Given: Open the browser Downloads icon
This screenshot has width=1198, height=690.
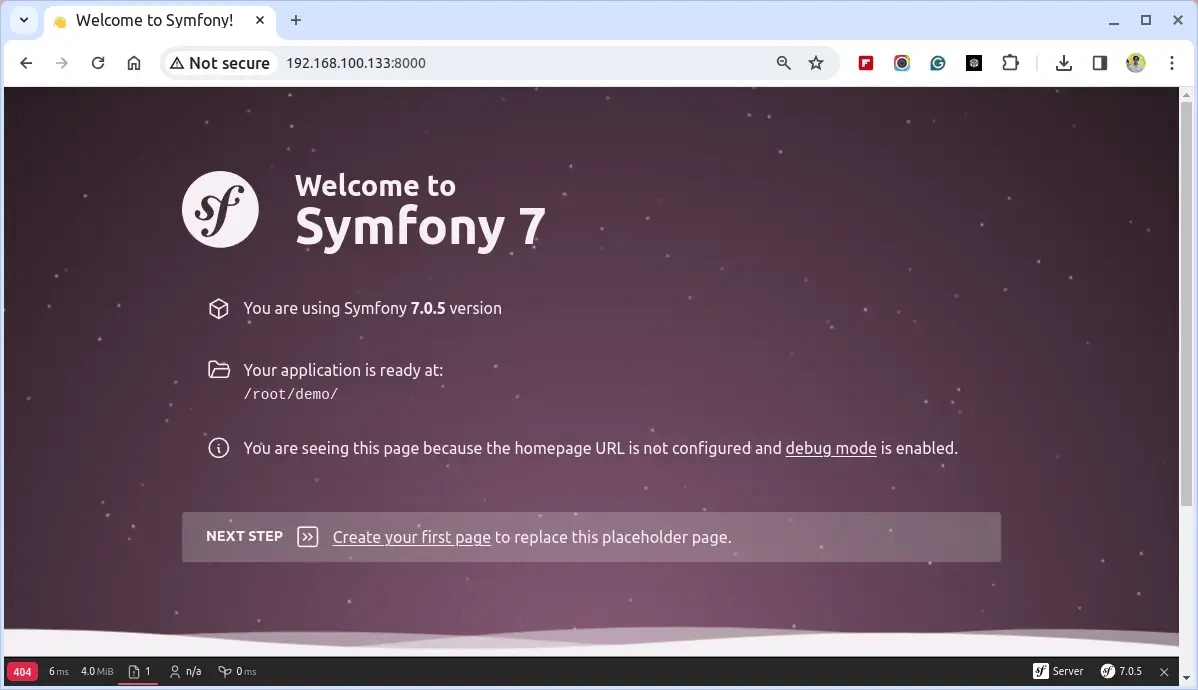Looking at the screenshot, I should pyautogui.click(x=1064, y=63).
